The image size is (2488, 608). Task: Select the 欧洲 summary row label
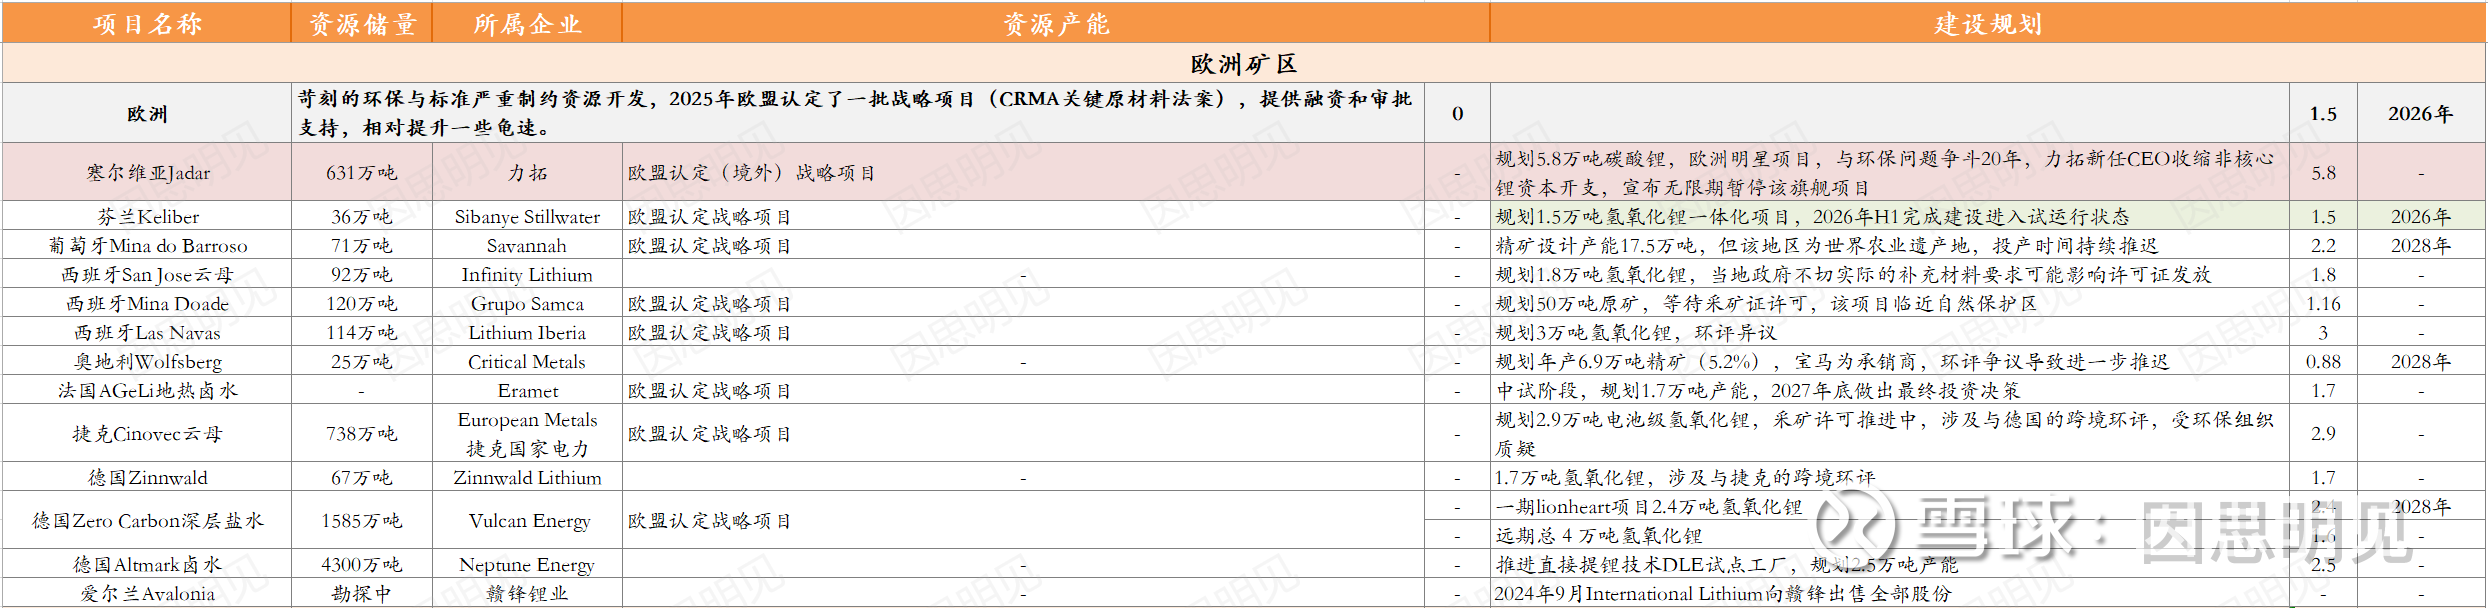click(146, 113)
